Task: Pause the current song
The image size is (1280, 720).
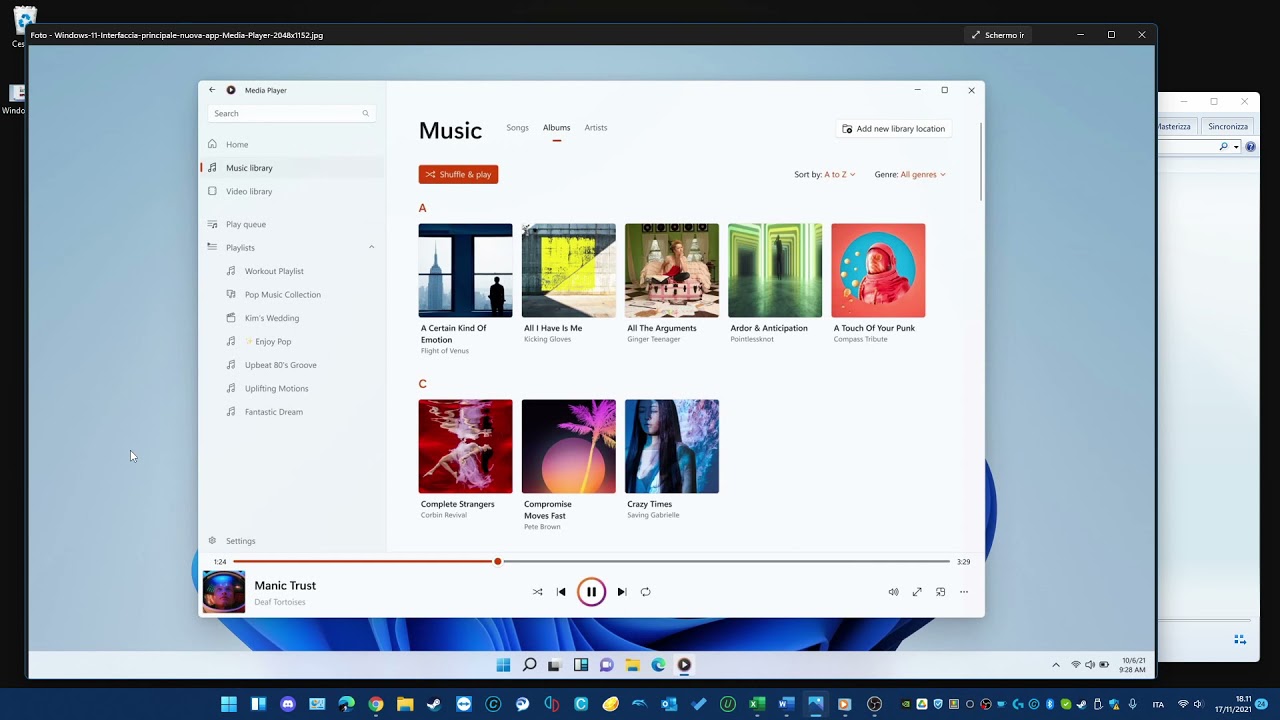Action: coord(591,592)
